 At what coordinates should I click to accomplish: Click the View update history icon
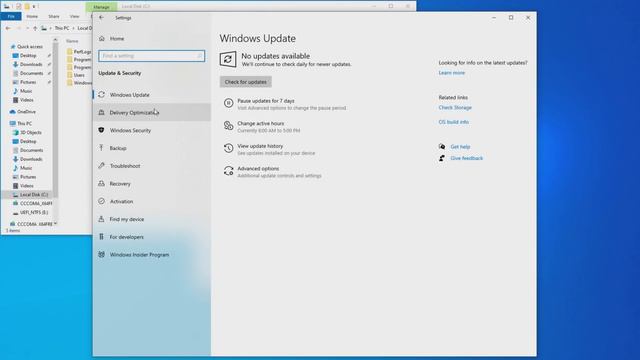229,148
